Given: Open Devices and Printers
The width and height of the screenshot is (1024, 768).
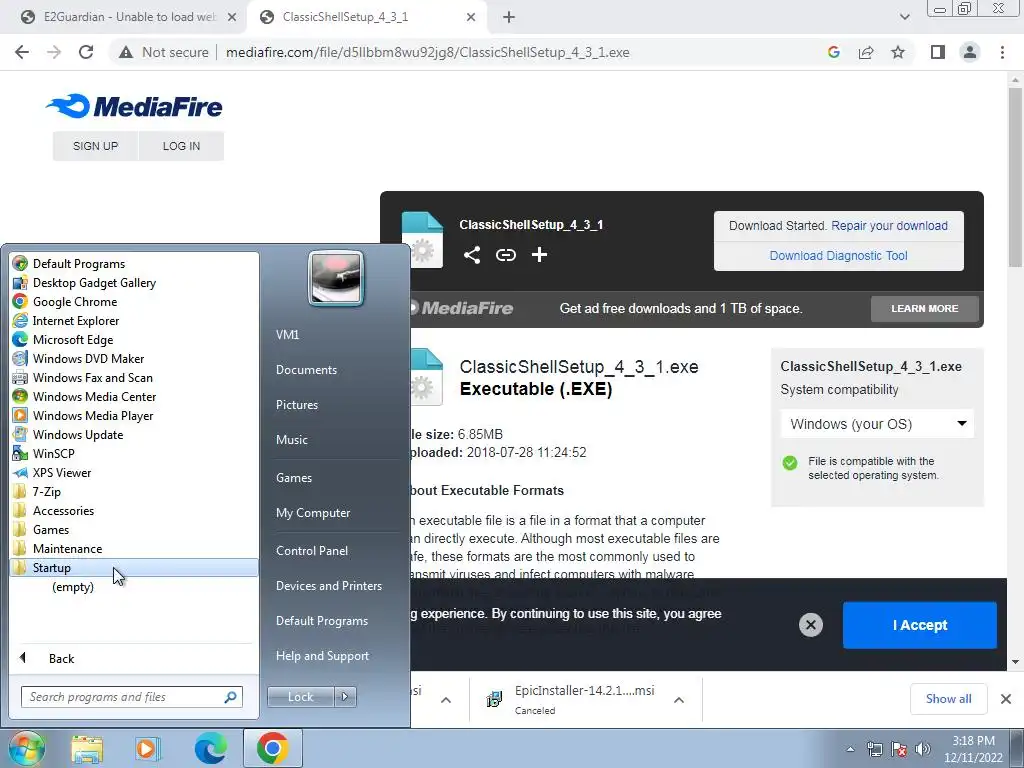Looking at the screenshot, I should click(328, 586).
